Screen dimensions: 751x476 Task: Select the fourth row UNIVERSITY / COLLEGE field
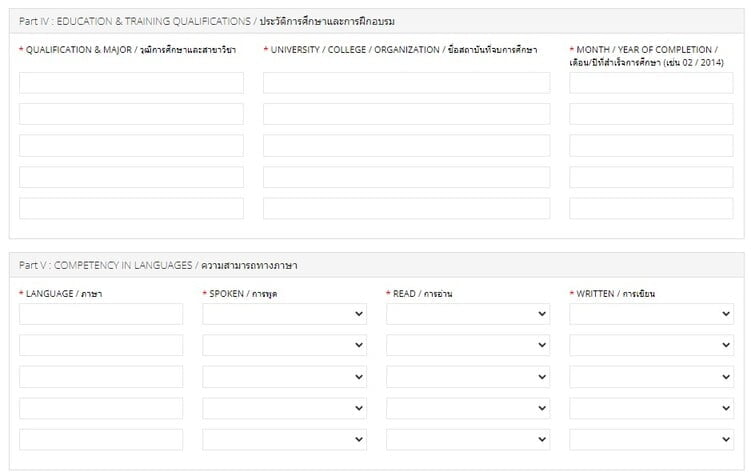point(407,177)
